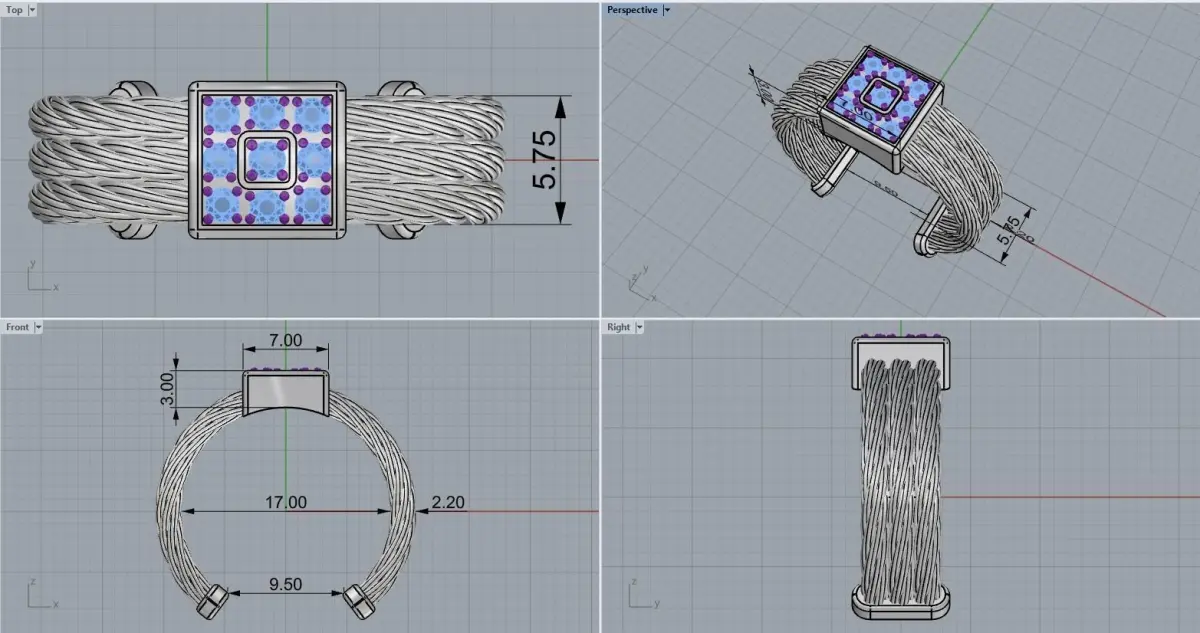This screenshot has width=1200, height=633.
Task: Open the Front viewport menu arrow
Action: (38, 327)
